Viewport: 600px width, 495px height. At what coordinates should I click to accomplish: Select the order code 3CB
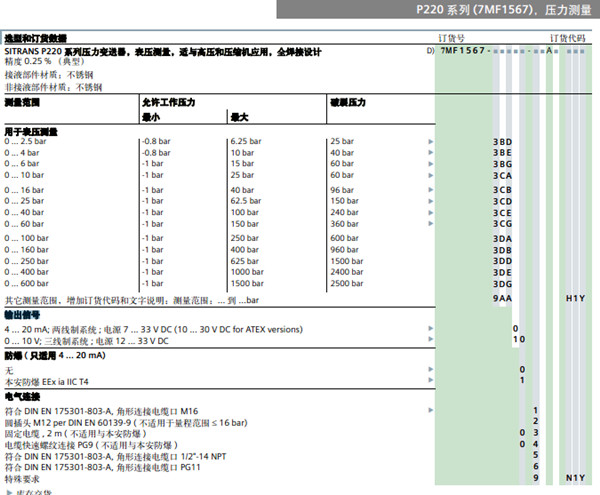tap(502, 190)
